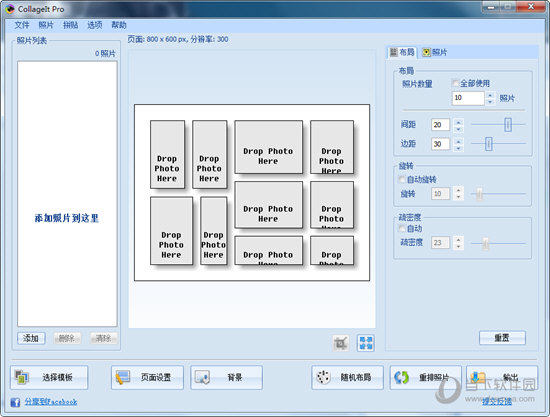Click the middle wide Drop Photo Here placeholder
The width and height of the screenshot is (550, 417).
click(269, 205)
